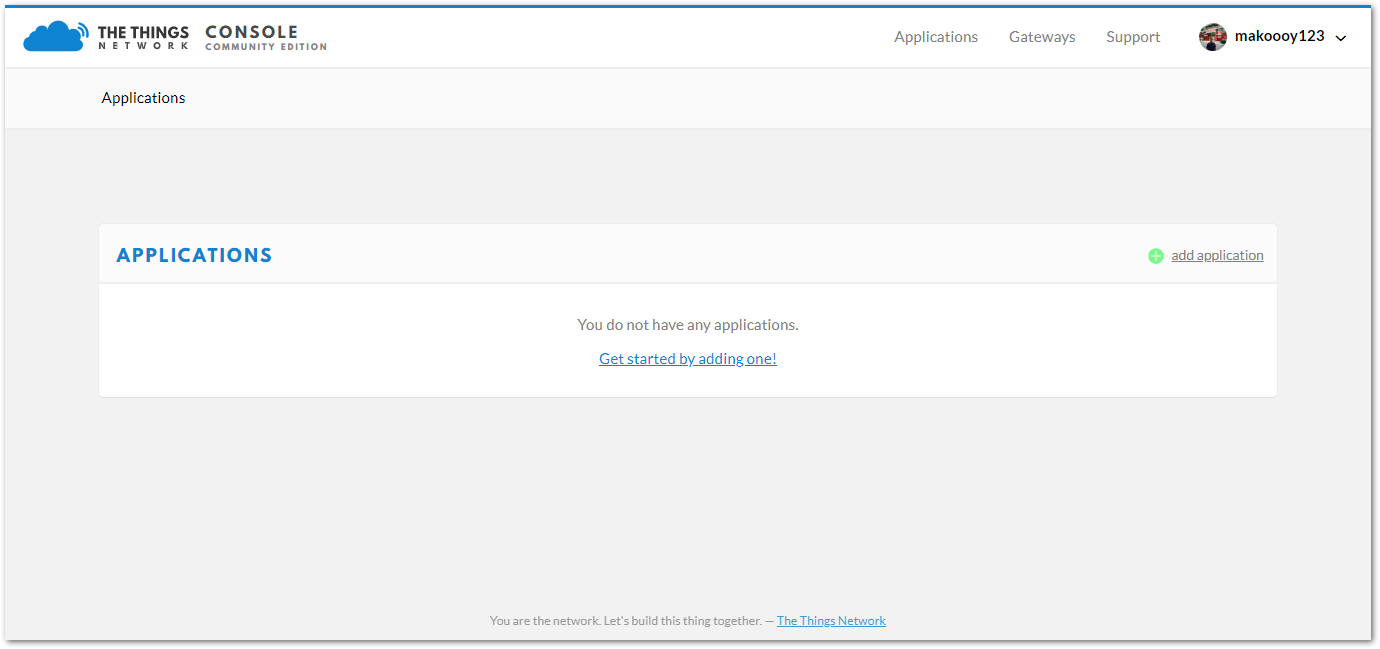Click the Console Community Edition title
Screen dimensions: 1380x649
coord(266,38)
